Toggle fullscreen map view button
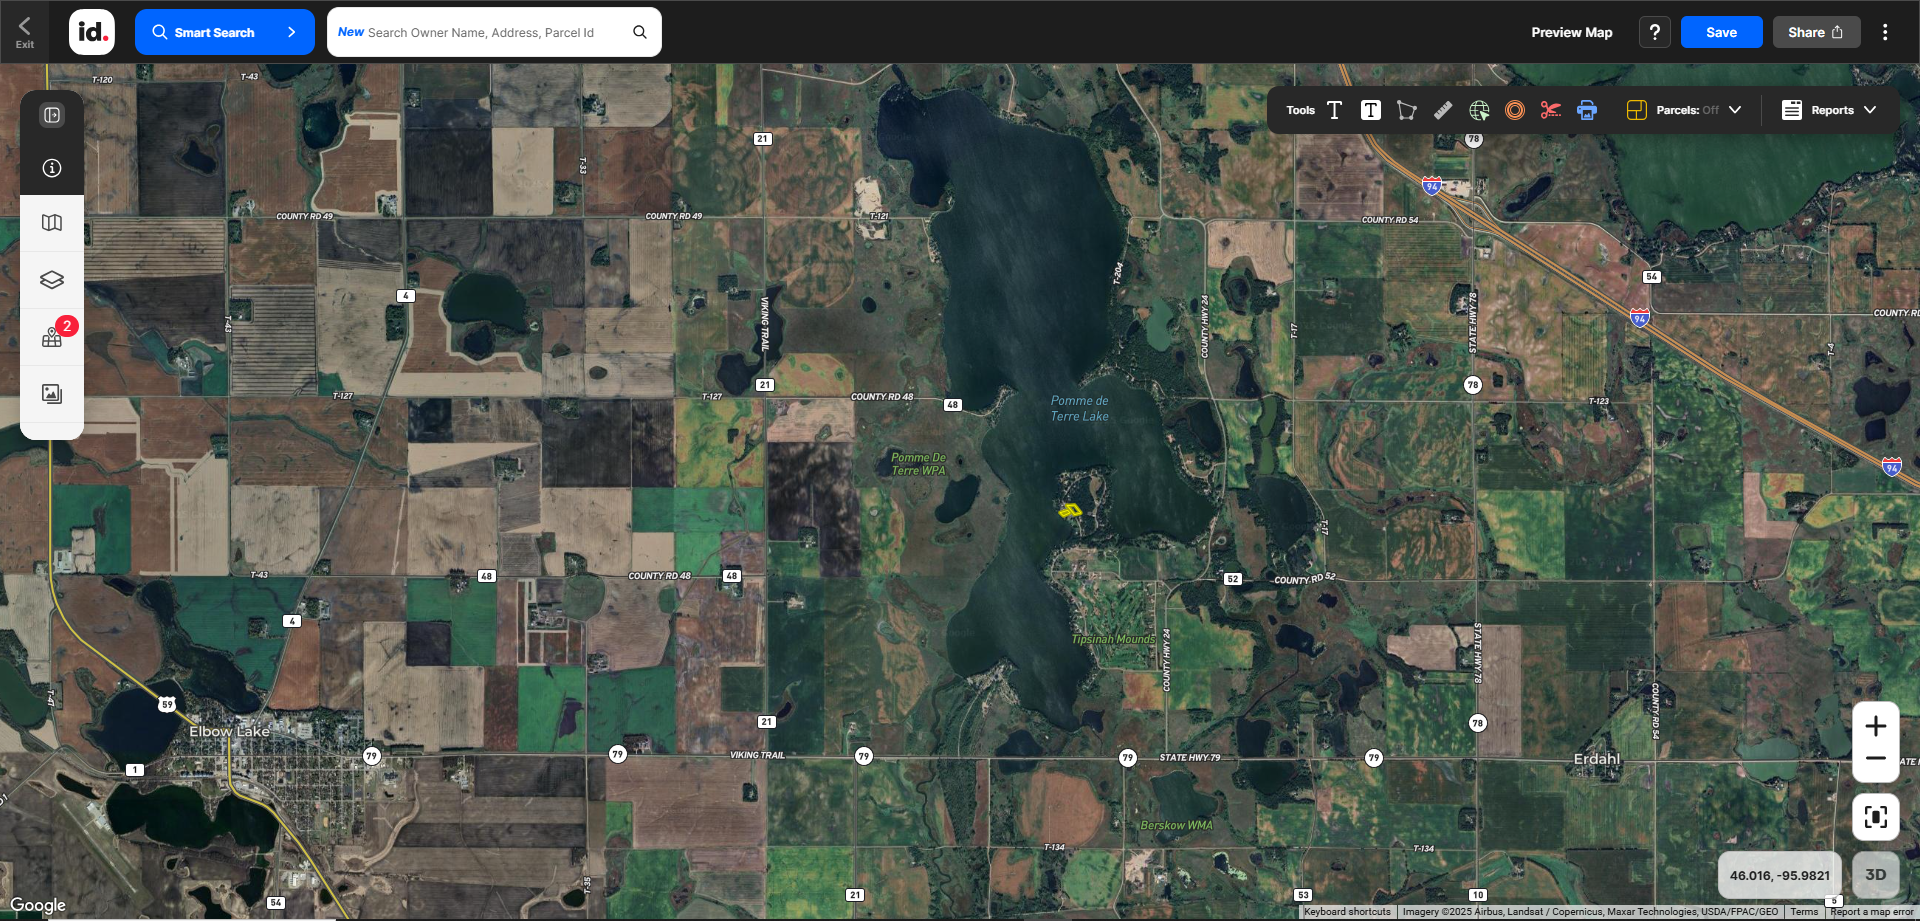This screenshot has height=921, width=1920. (1875, 817)
